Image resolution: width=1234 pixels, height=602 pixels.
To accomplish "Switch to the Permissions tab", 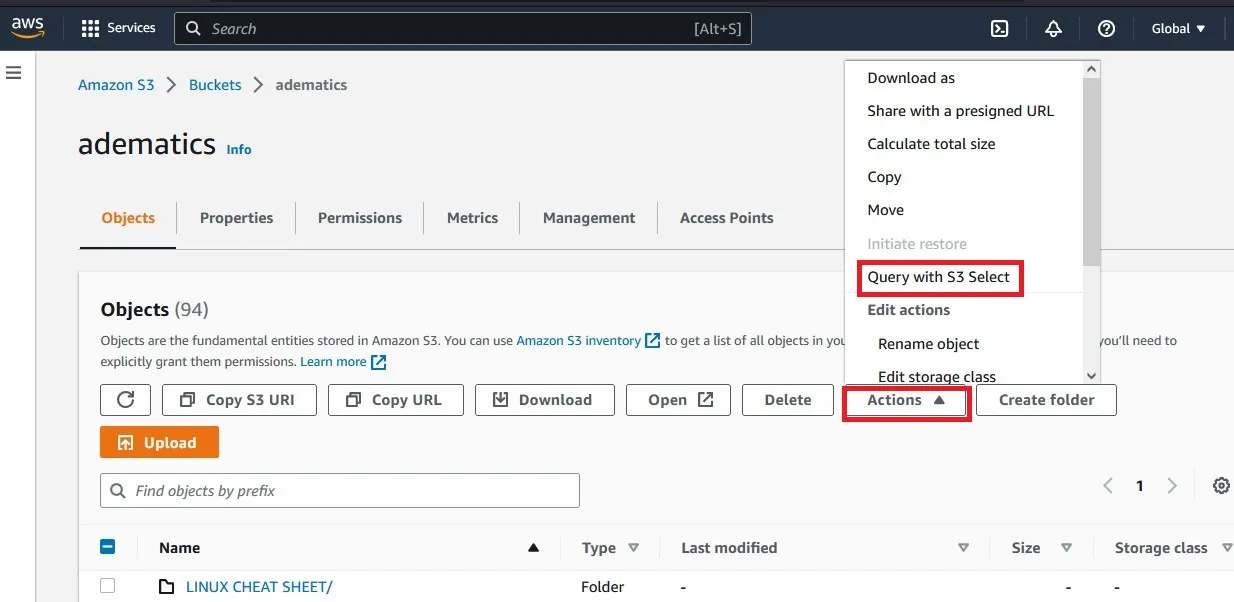I will [360, 218].
